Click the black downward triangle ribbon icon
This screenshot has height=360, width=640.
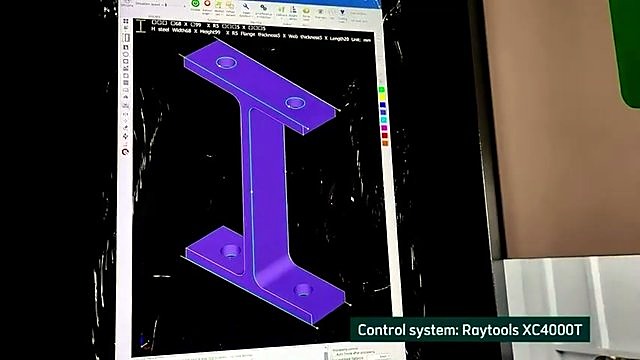coord(342,12)
